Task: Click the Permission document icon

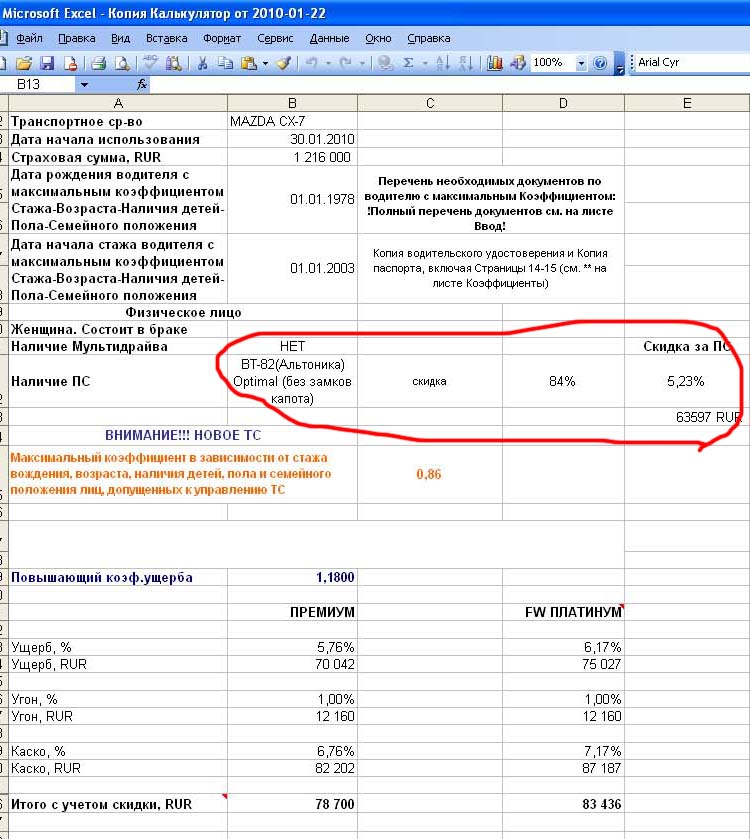Action: (x=71, y=63)
